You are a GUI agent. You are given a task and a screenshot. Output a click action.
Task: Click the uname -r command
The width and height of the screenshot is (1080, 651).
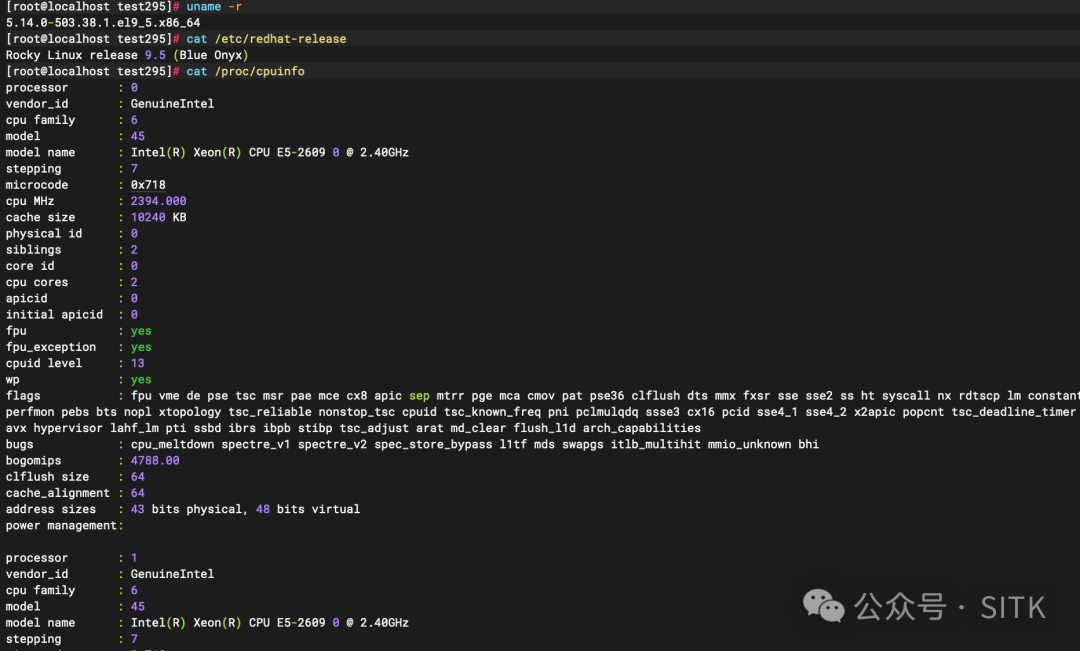[214, 6]
